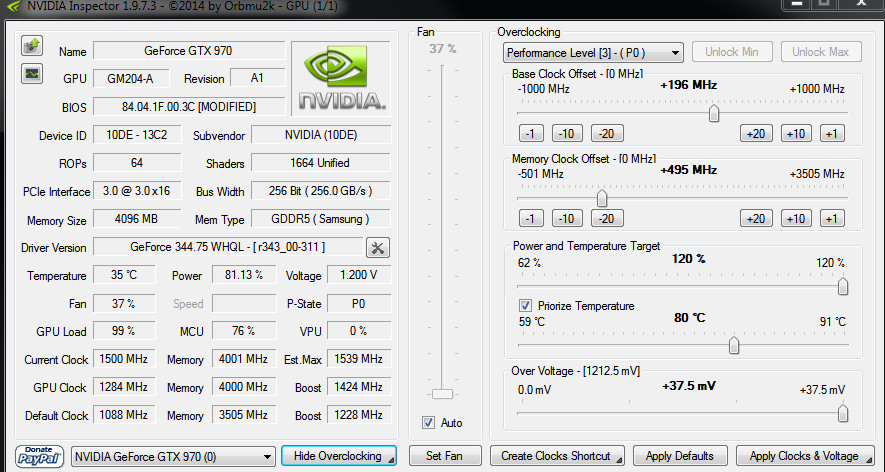Image resolution: width=885 pixels, height=472 pixels.
Task: Click -20 under Base Clock Offset
Action: [x=607, y=133]
